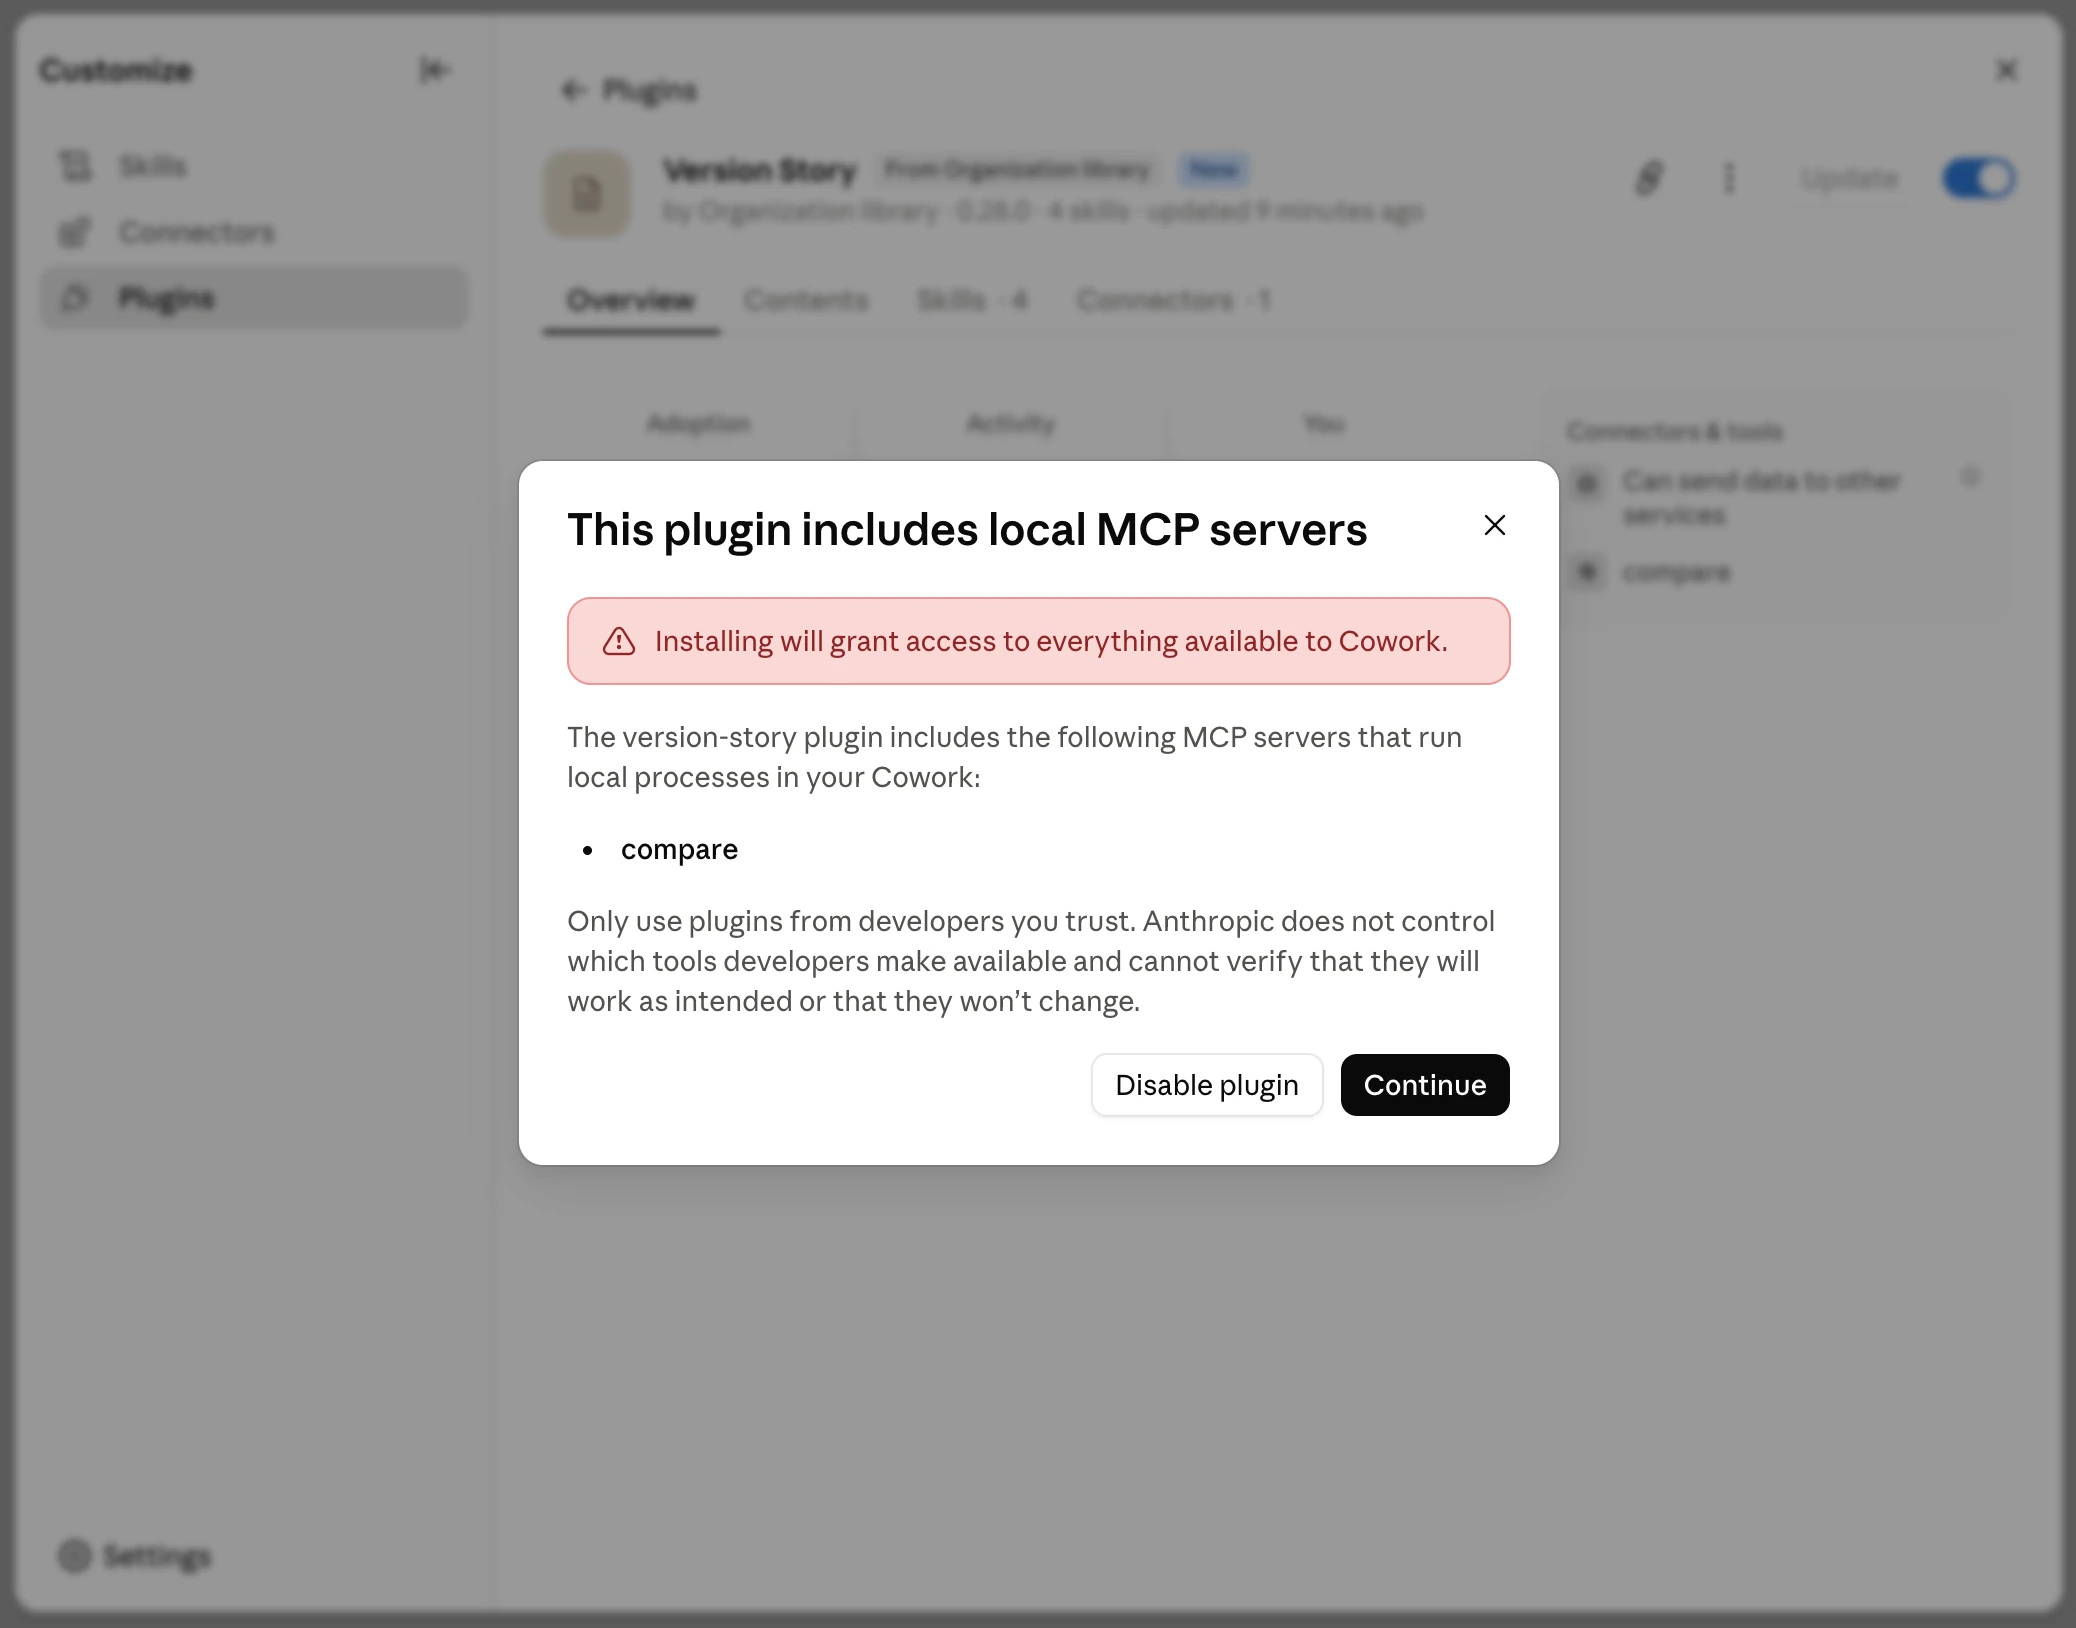Click the attachment link icon in plugin header
The image size is (2076, 1628).
[x=1649, y=179]
